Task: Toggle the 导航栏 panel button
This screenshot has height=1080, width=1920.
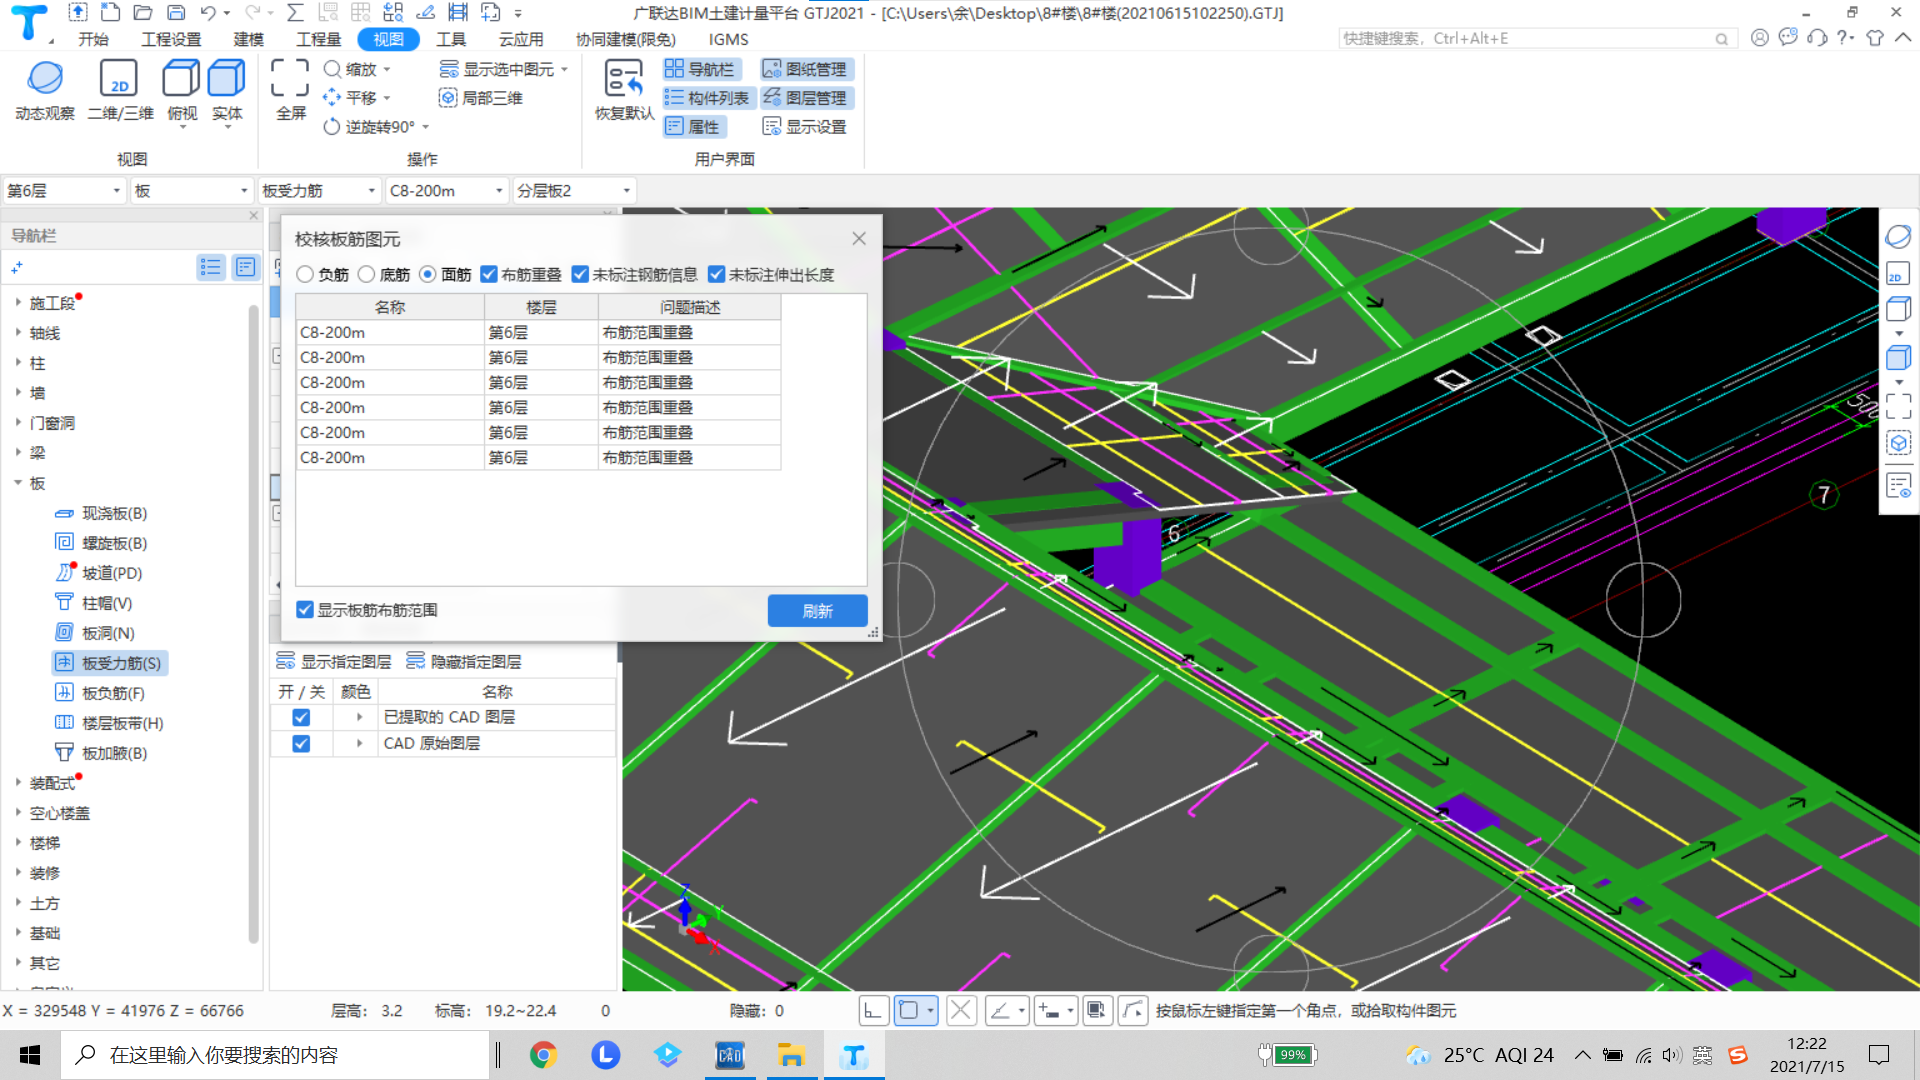Action: 701,69
